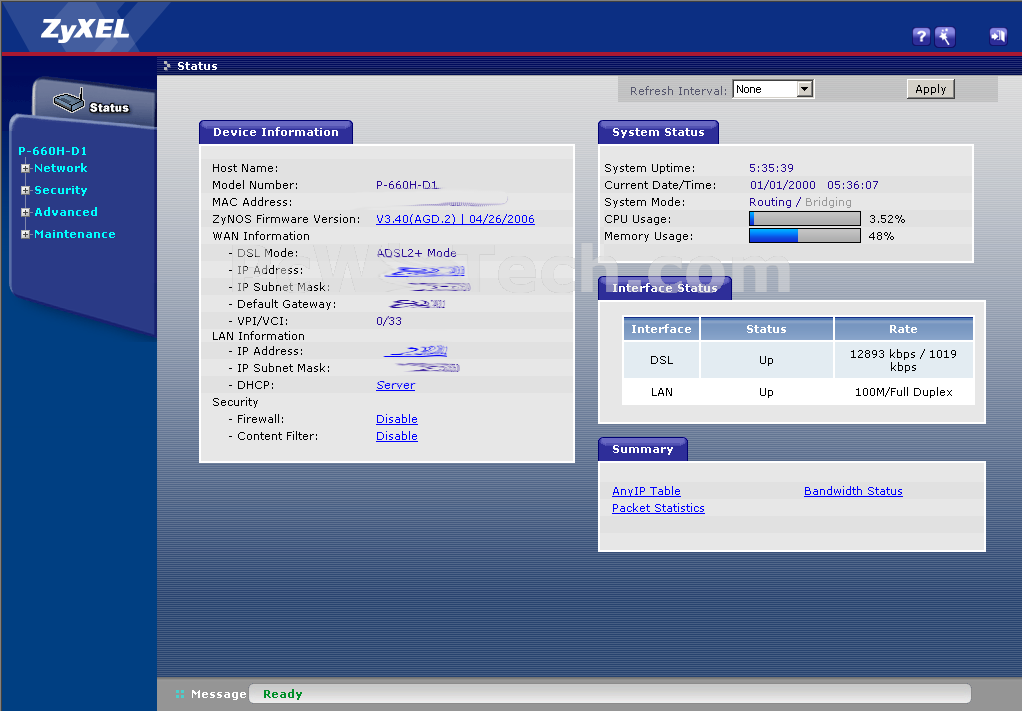Click the router Status icon in sidebar
This screenshot has height=711, width=1022.
68,101
